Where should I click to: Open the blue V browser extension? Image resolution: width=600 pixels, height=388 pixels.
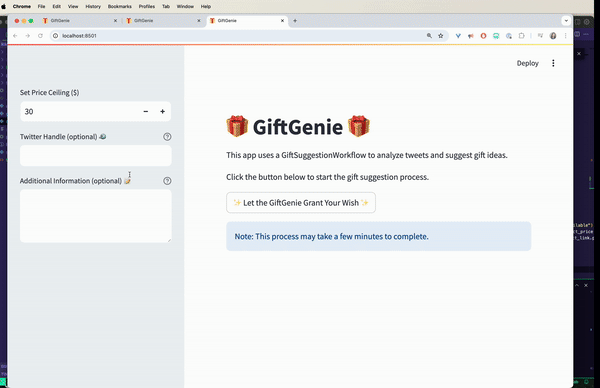[458, 36]
